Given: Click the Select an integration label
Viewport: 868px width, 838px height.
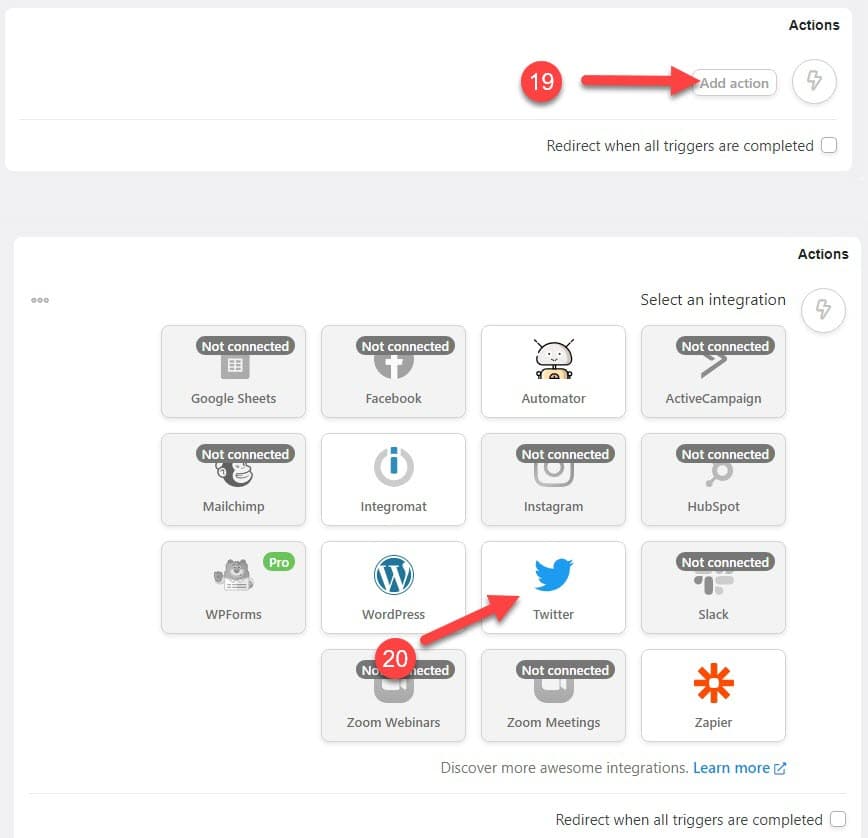Looking at the screenshot, I should point(712,299).
